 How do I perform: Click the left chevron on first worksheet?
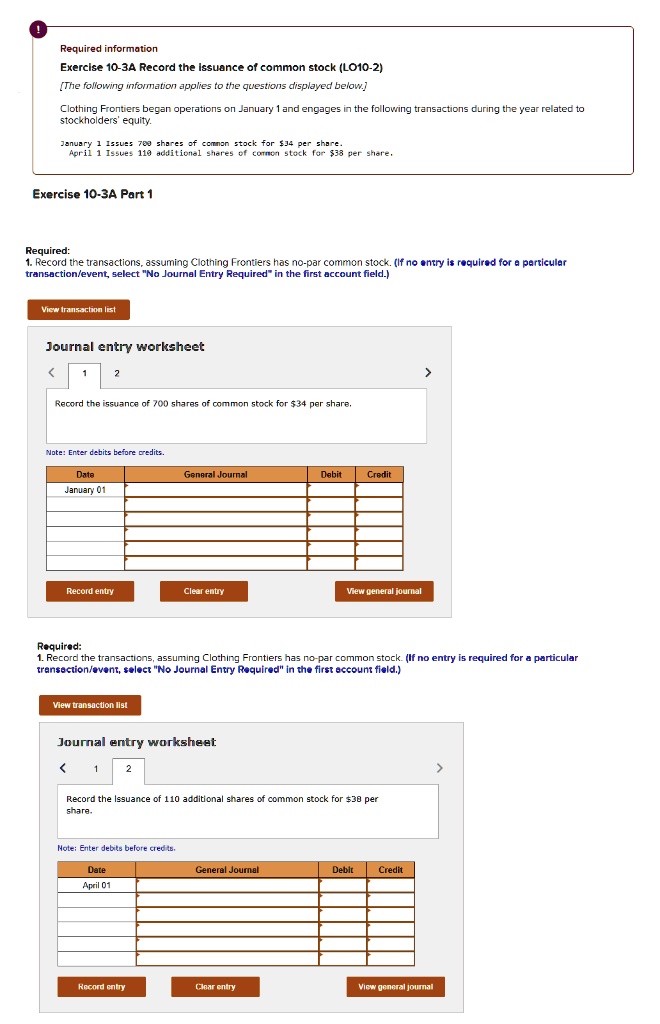coord(51,371)
